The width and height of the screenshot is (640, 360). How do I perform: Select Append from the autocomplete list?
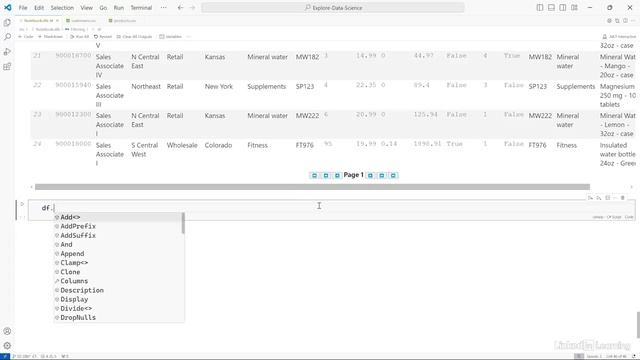coord(118,253)
